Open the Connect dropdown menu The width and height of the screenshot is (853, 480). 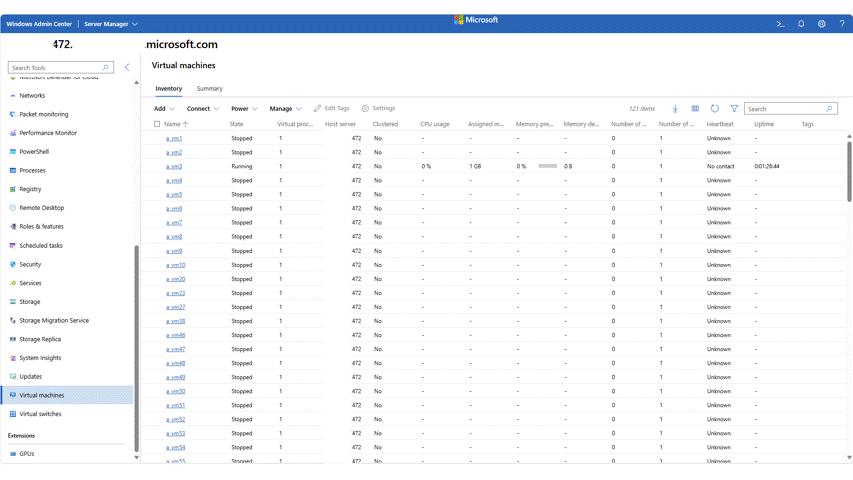(203, 109)
